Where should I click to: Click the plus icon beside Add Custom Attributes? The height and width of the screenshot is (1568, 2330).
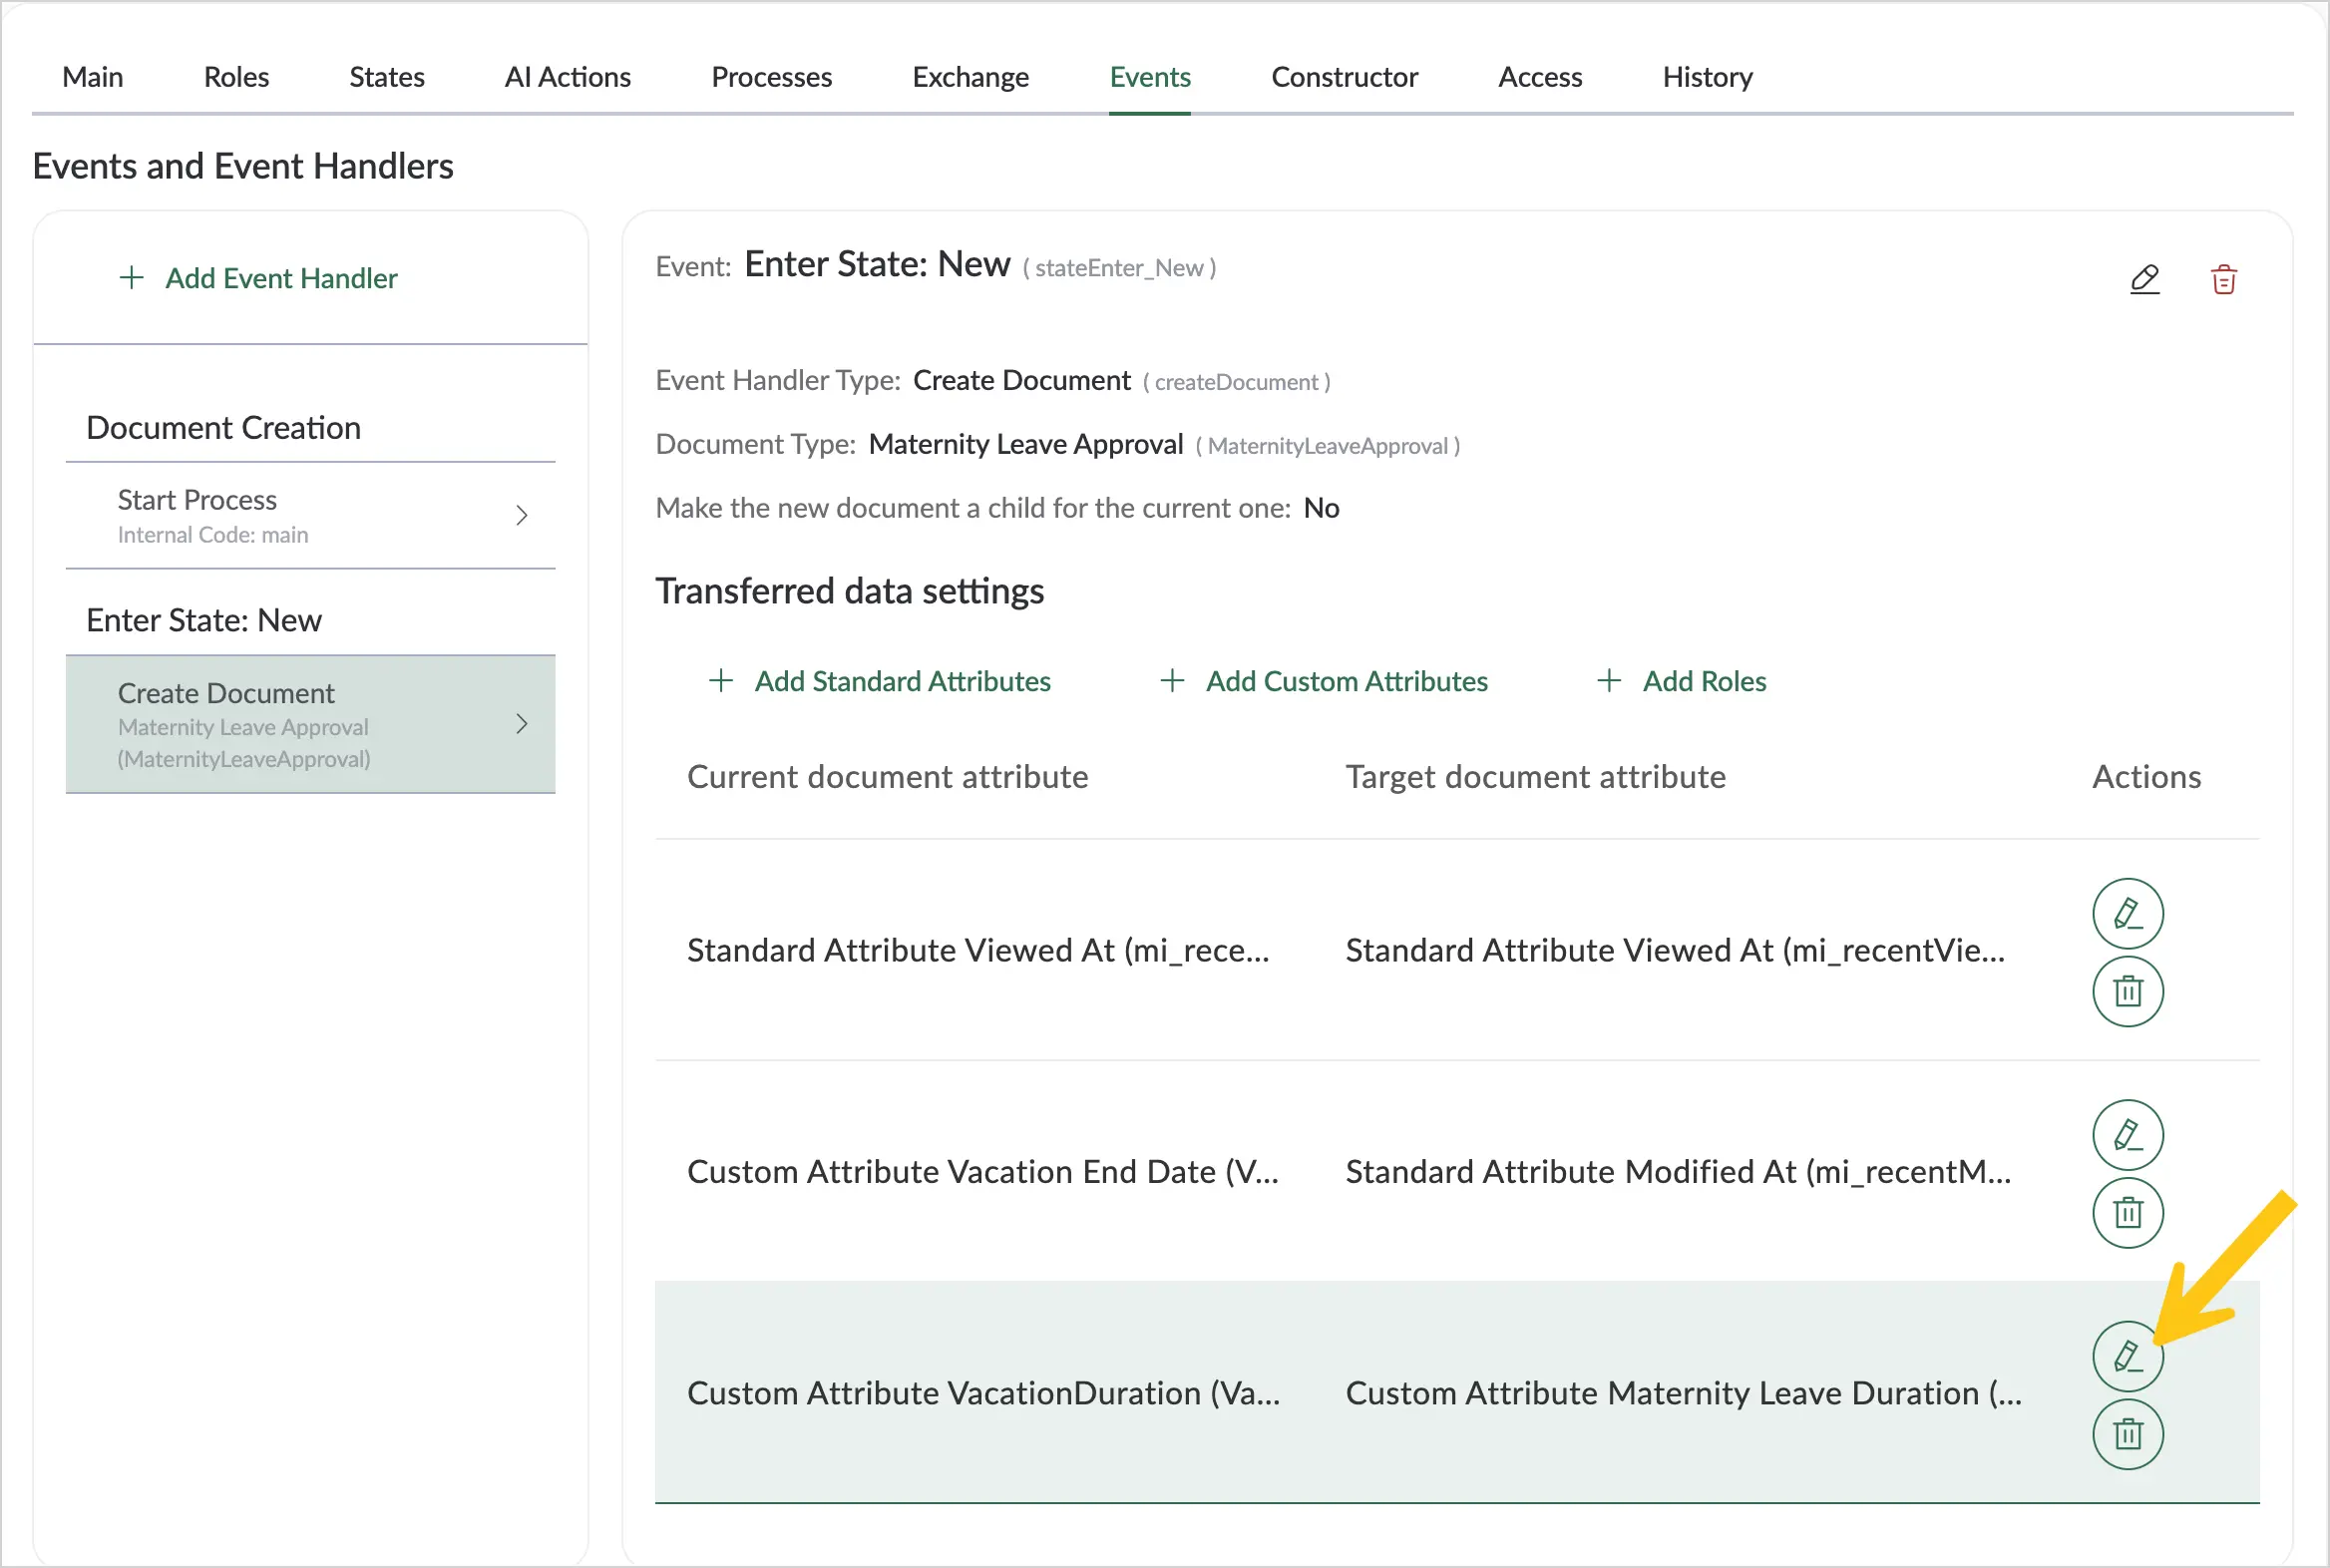tap(1172, 681)
